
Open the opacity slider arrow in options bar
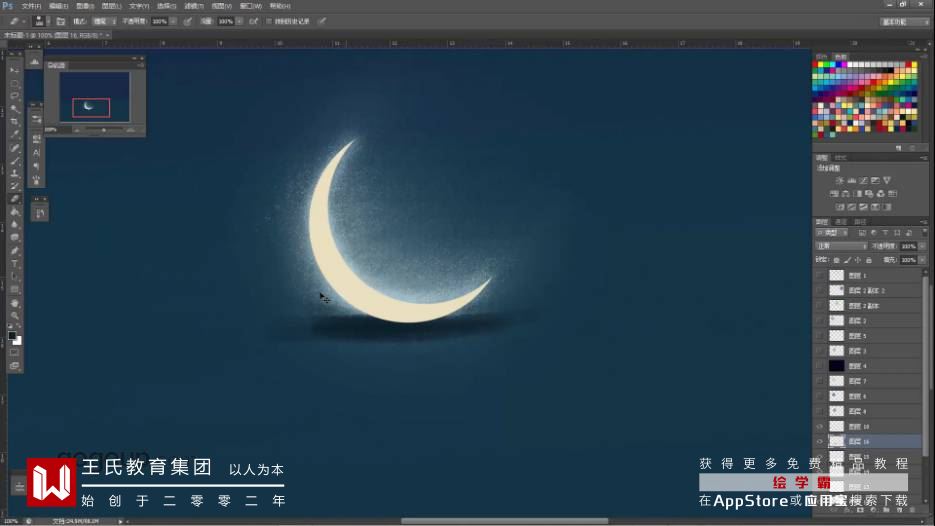click(x=174, y=21)
